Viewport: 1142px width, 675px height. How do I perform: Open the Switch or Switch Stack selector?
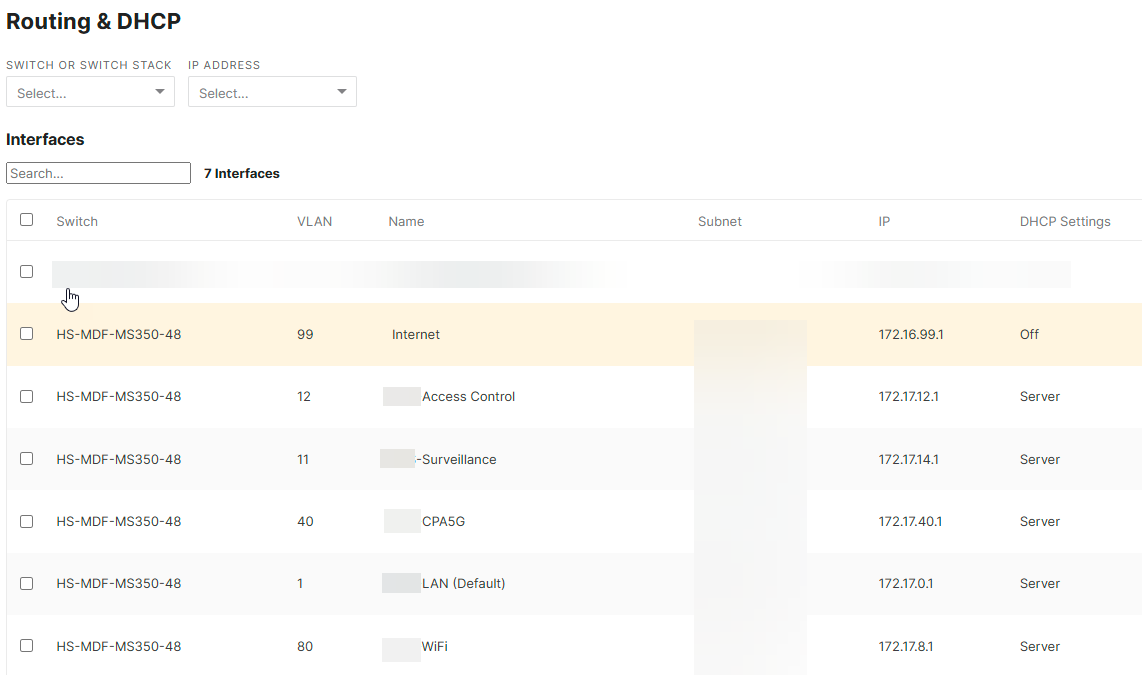(90, 91)
